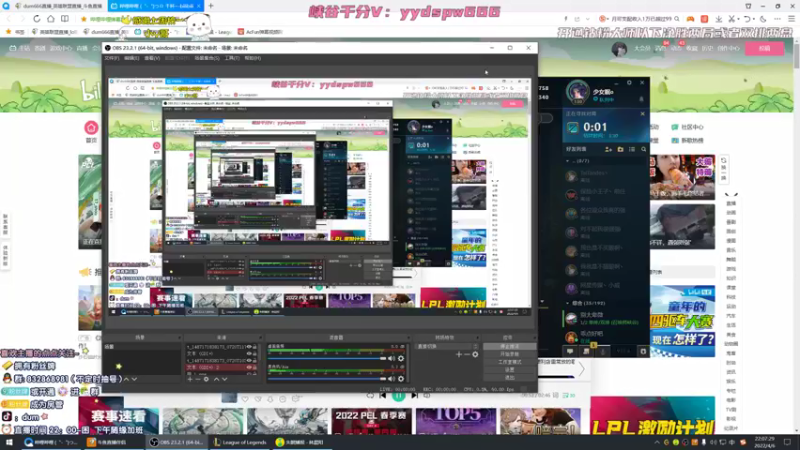Bookmark page with star icon in address bar
The height and width of the screenshot is (450, 800).
[84, 19]
